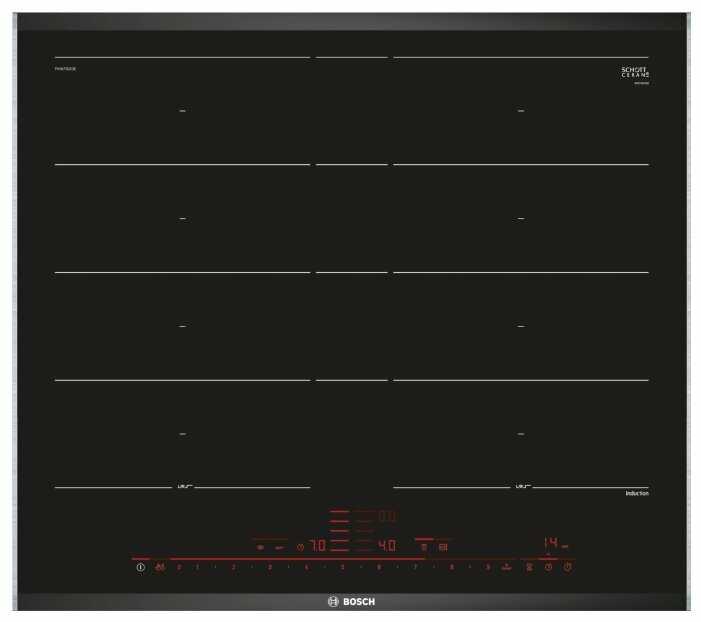Click the BOSCH logo on front trim

click(x=350, y=601)
